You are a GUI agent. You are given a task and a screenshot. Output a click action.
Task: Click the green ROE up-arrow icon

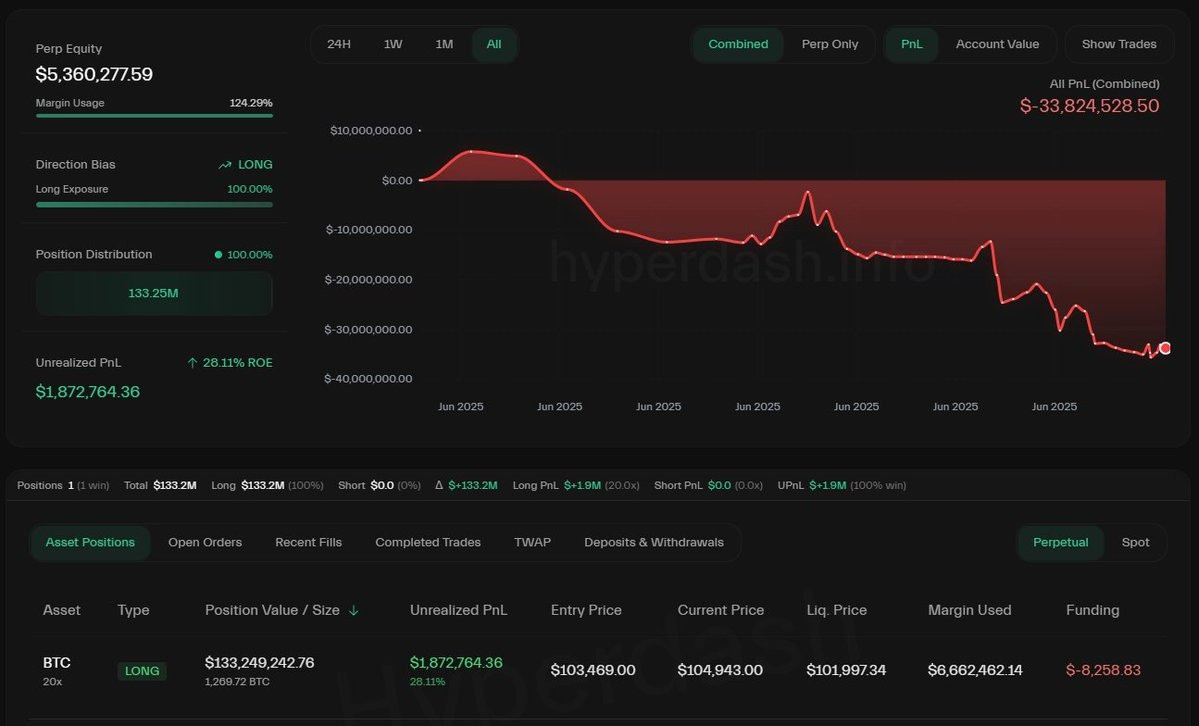tap(193, 363)
